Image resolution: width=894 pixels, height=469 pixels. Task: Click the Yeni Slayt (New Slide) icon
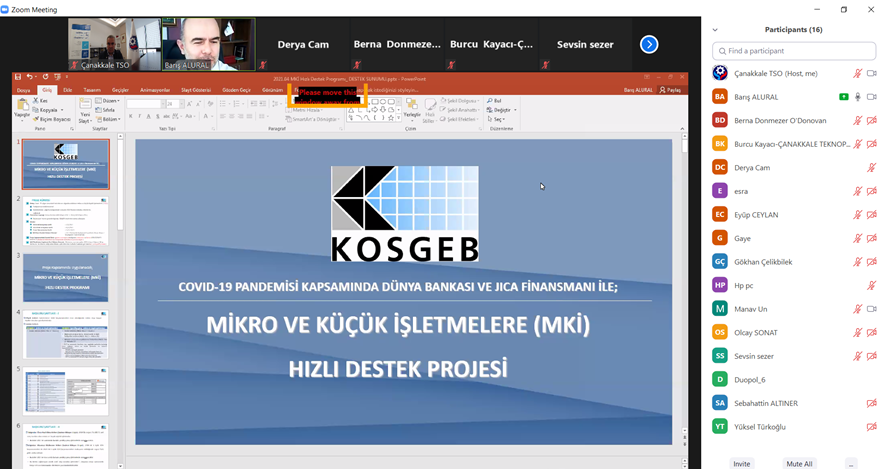point(85,105)
